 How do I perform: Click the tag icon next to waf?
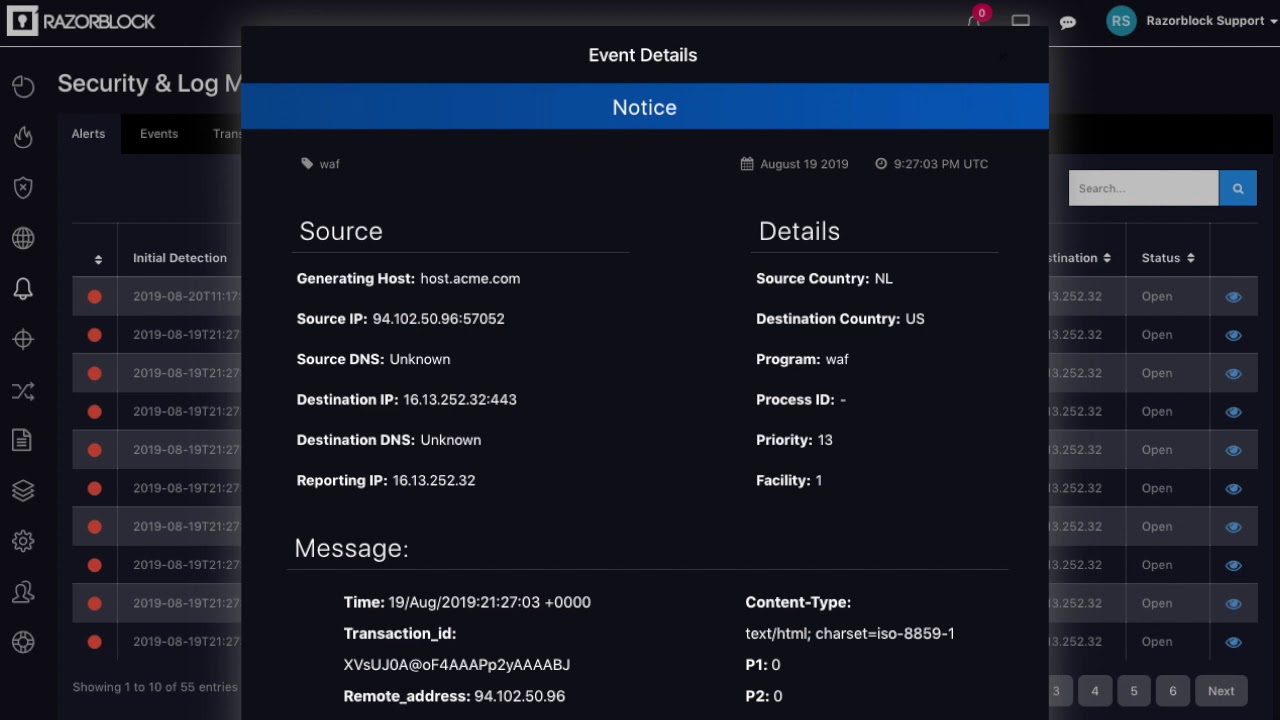coord(307,163)
